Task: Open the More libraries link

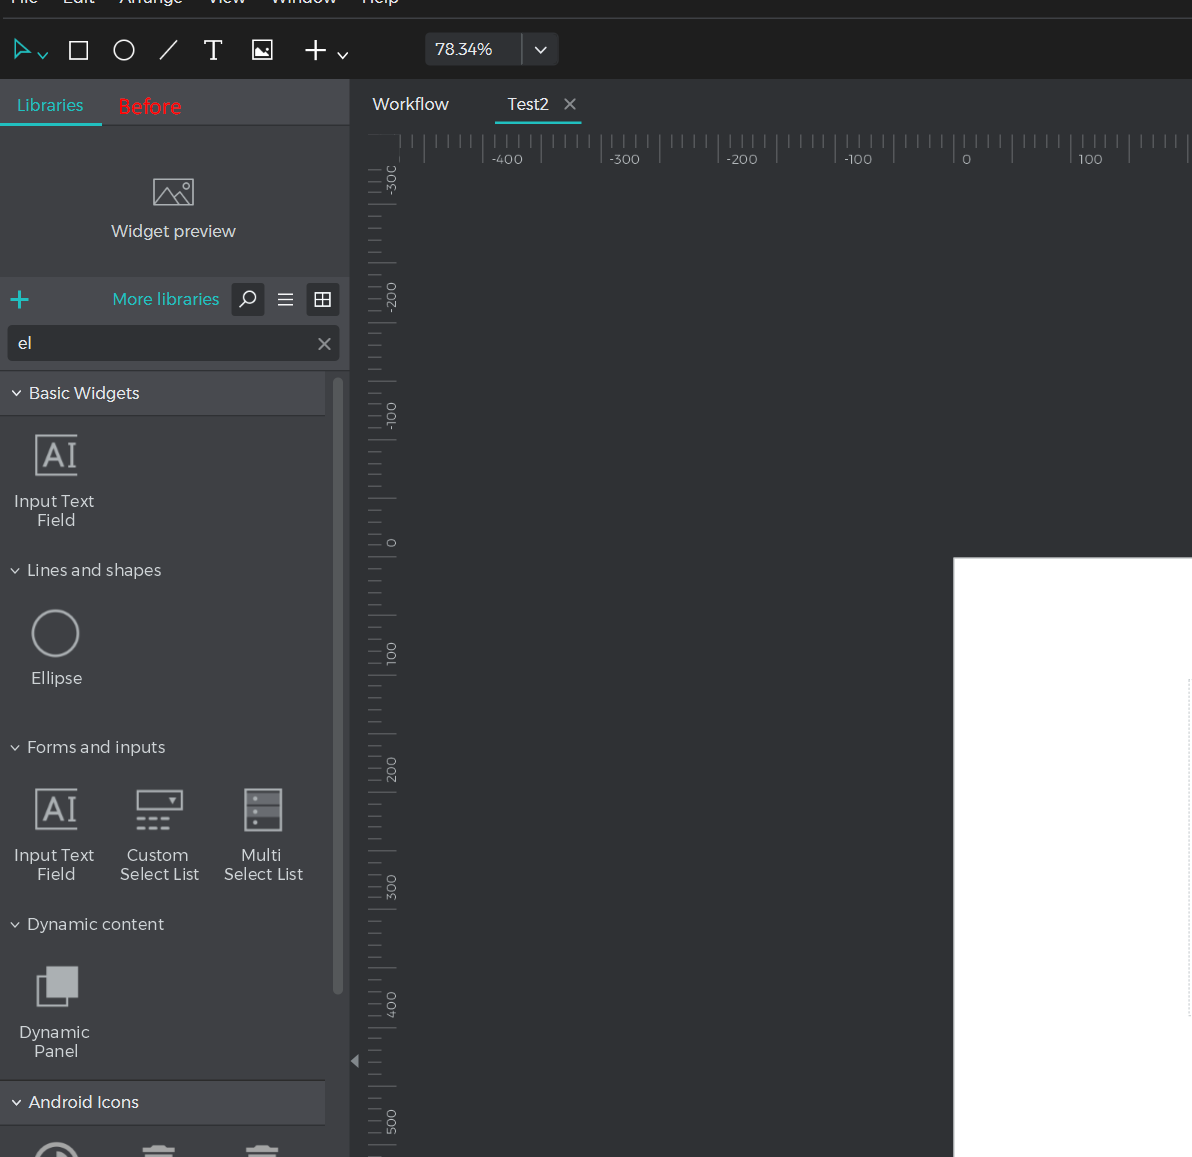Action: coord(165,299)
